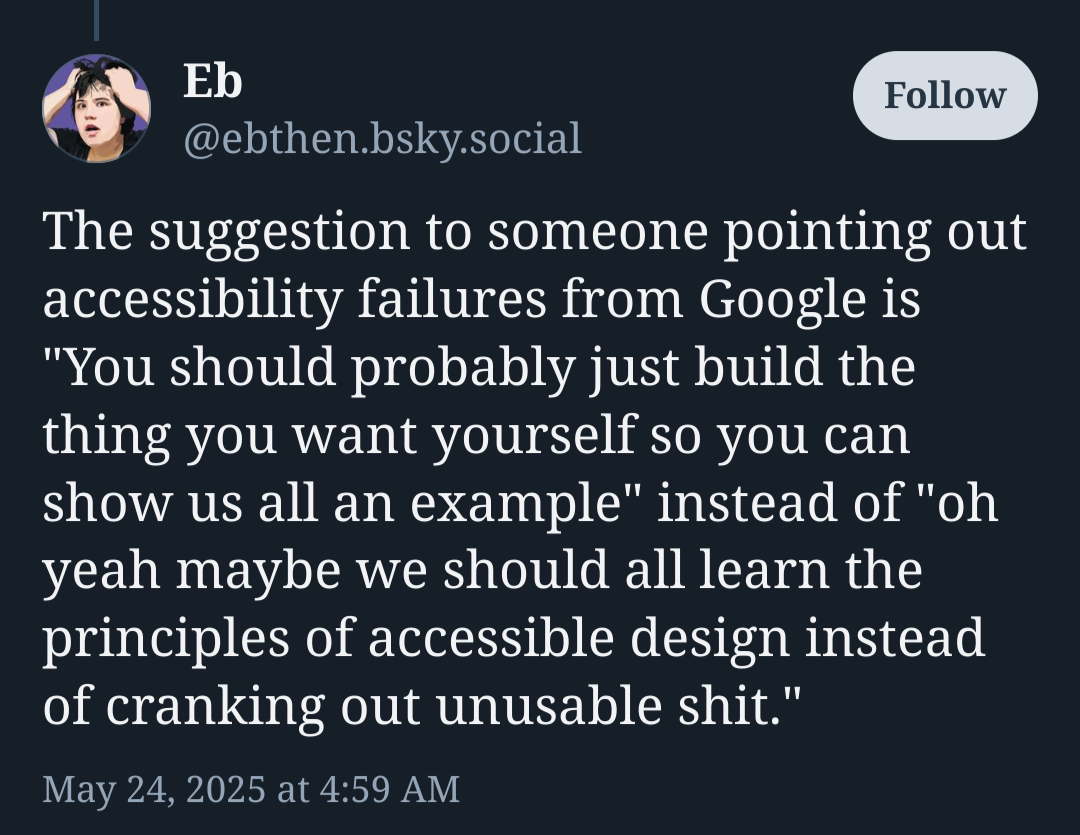The height and width of the screenshot is (835, 1080).
Task: Follow the Eb account
Action: [945, 95]
